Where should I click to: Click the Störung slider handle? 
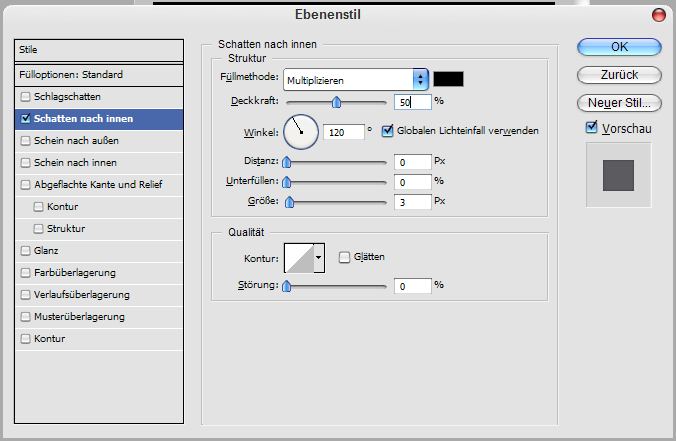pos(287,286)
